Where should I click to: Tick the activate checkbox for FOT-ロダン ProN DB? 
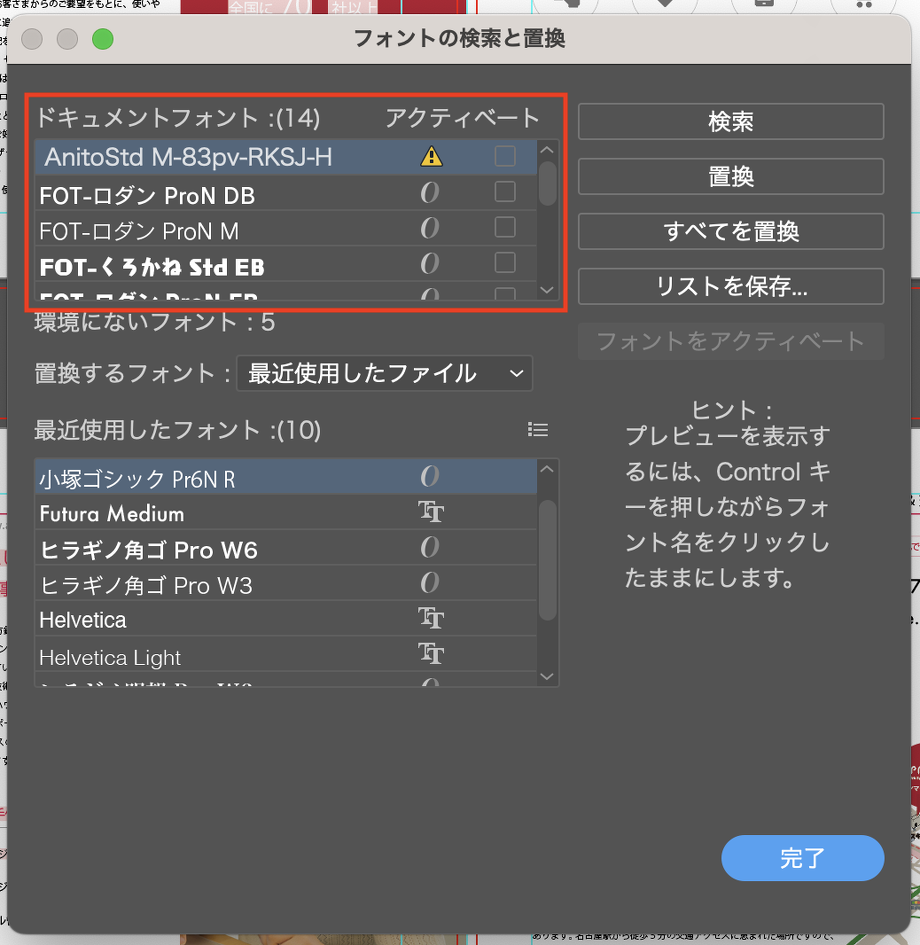click(x=505, y=192)
